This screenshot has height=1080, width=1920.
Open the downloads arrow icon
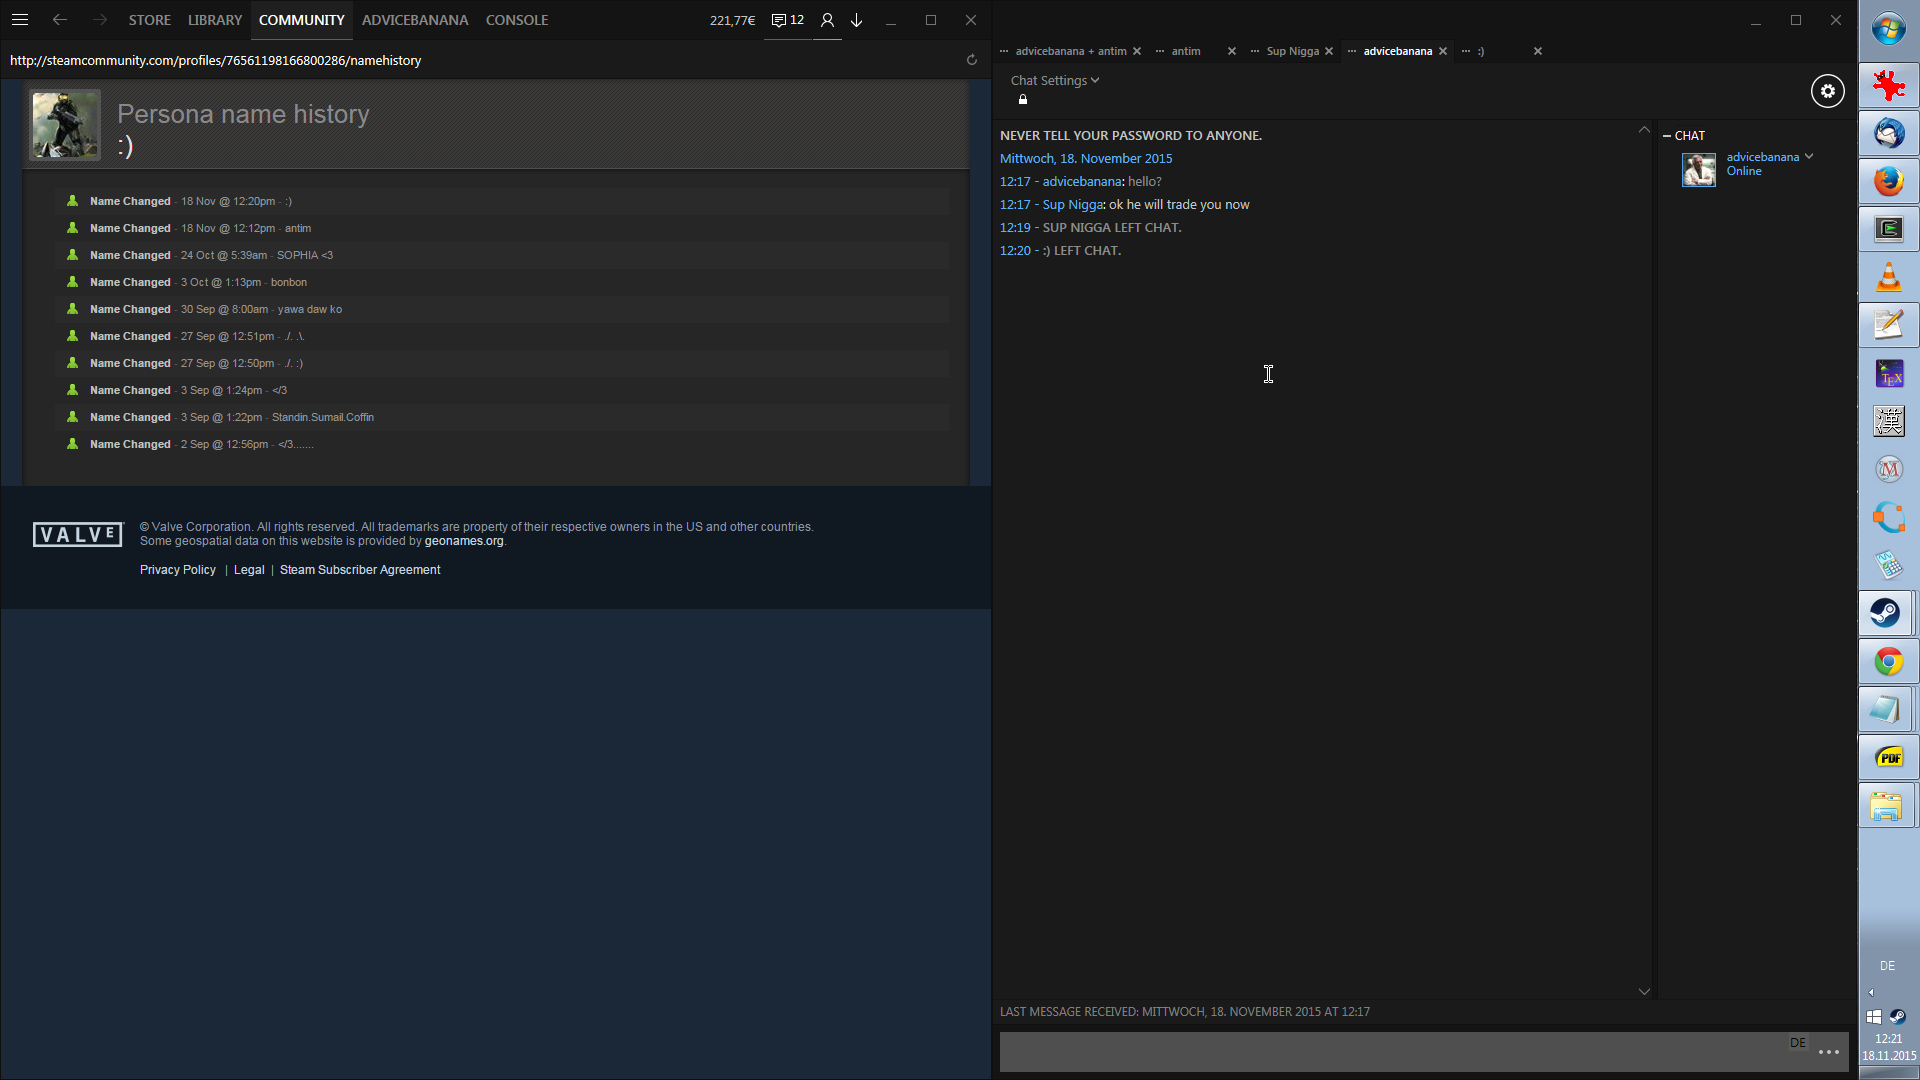(x=857, y=20)
